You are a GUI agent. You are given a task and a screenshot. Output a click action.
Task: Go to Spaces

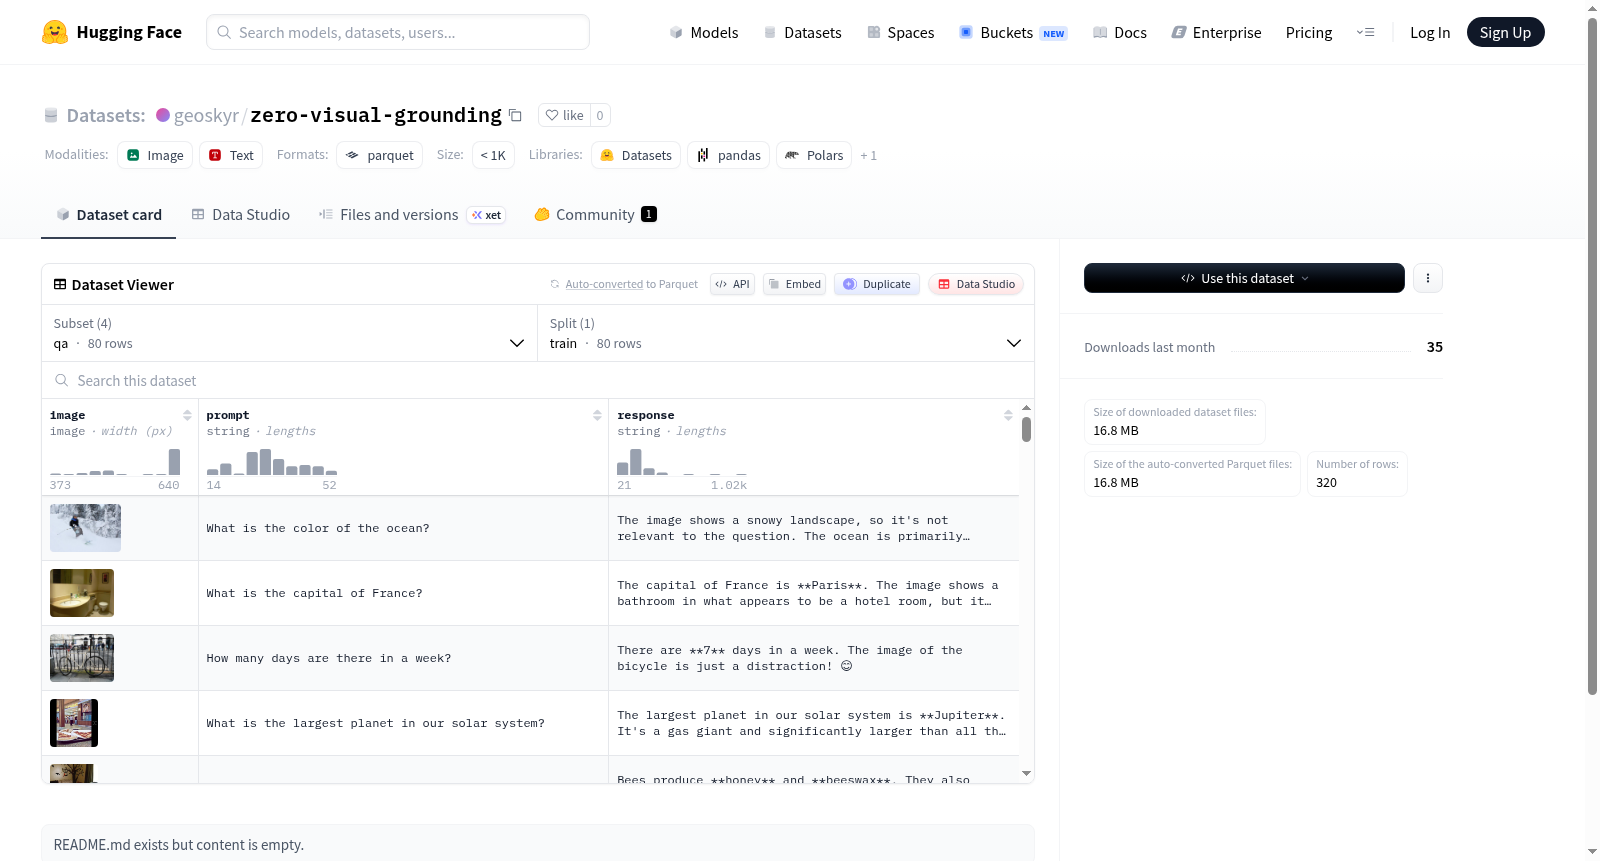900,32
